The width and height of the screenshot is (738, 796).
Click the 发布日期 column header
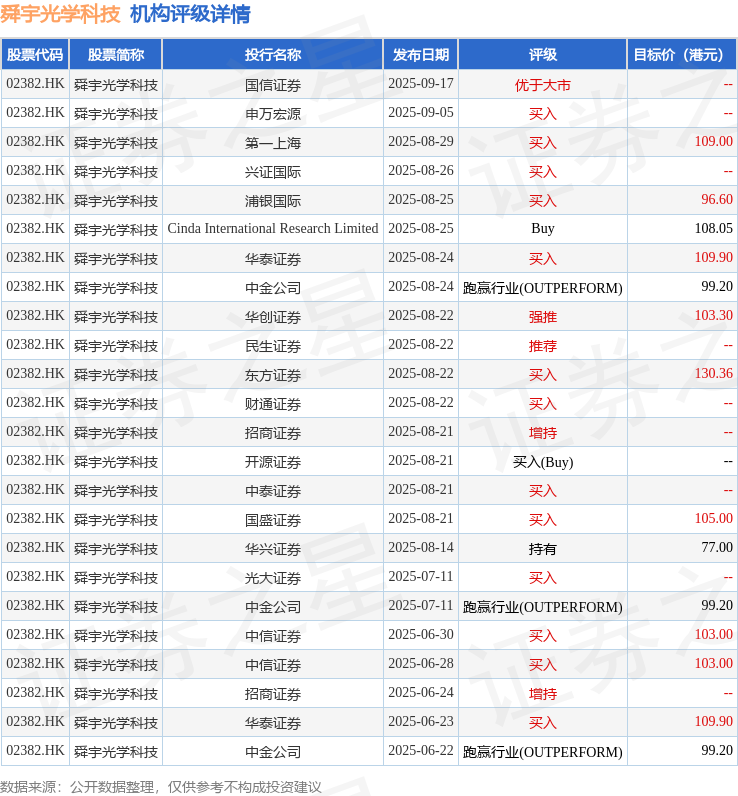pyautogui.click(x=421, y=54)
